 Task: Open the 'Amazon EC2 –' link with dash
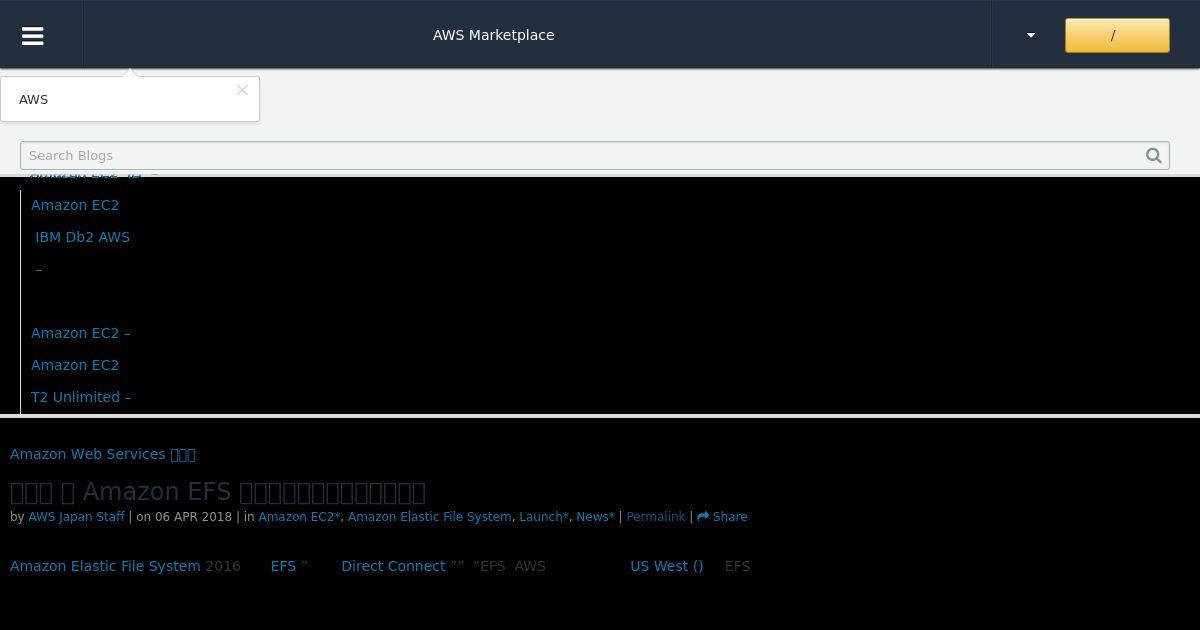pyautogui.click(x=81, y=333)
